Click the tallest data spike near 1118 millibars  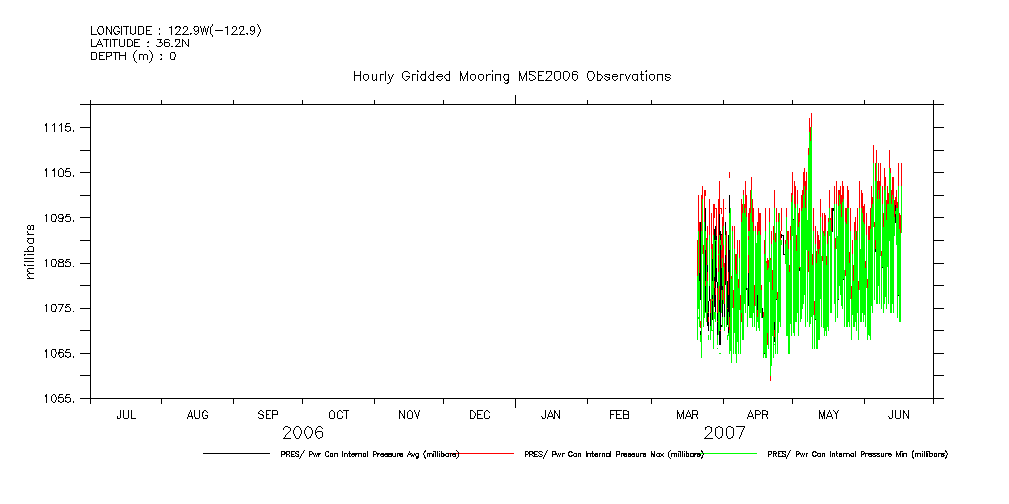(x=810, y=116)
